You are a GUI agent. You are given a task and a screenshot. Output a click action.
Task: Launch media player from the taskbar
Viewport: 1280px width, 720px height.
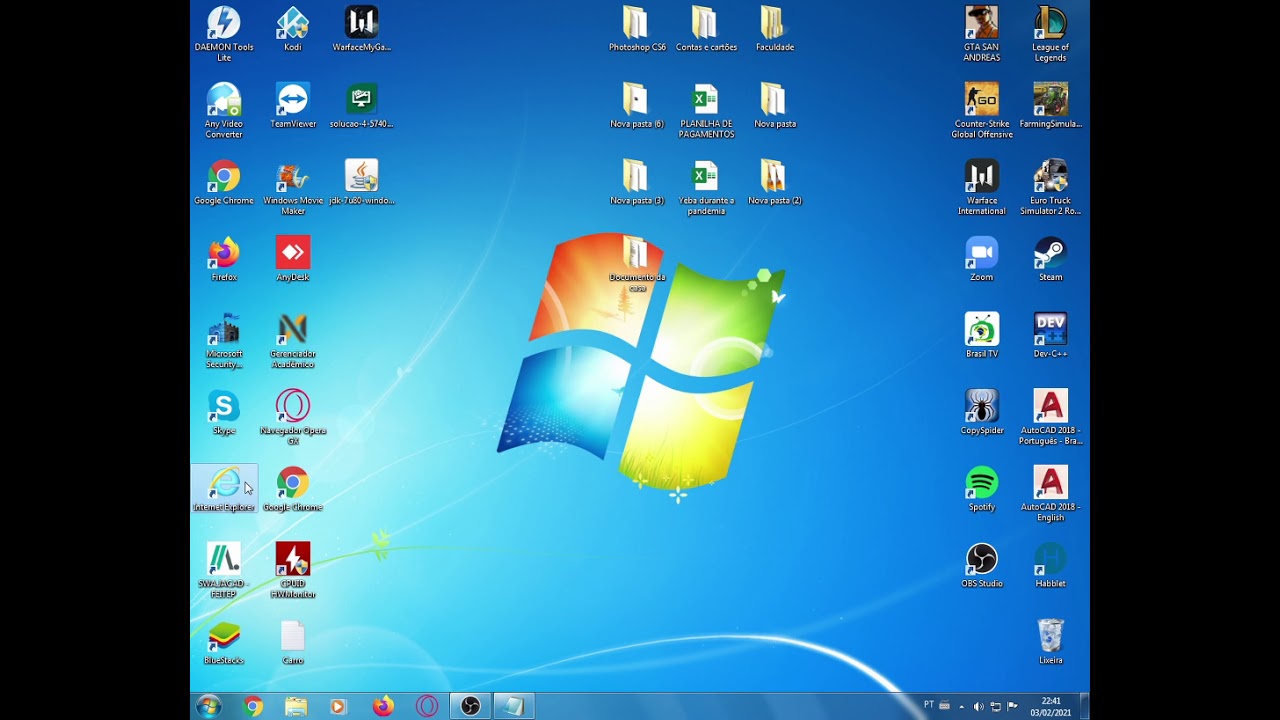pos(338,707)
